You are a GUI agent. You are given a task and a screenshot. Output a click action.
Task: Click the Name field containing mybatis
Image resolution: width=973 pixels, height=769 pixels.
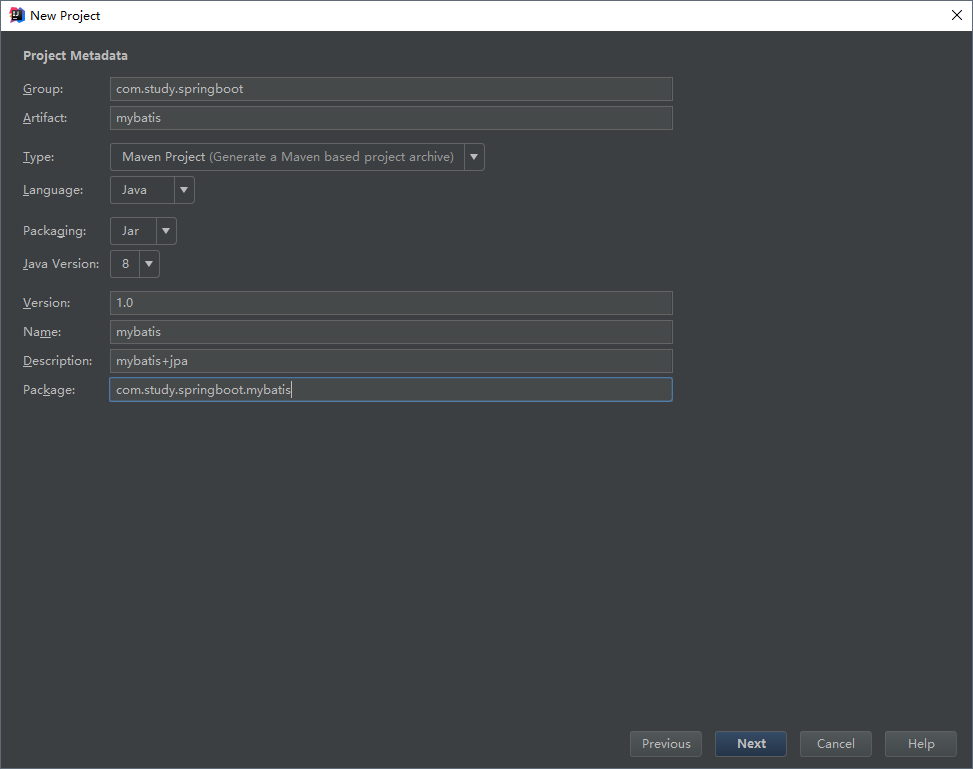click(391, 332)
